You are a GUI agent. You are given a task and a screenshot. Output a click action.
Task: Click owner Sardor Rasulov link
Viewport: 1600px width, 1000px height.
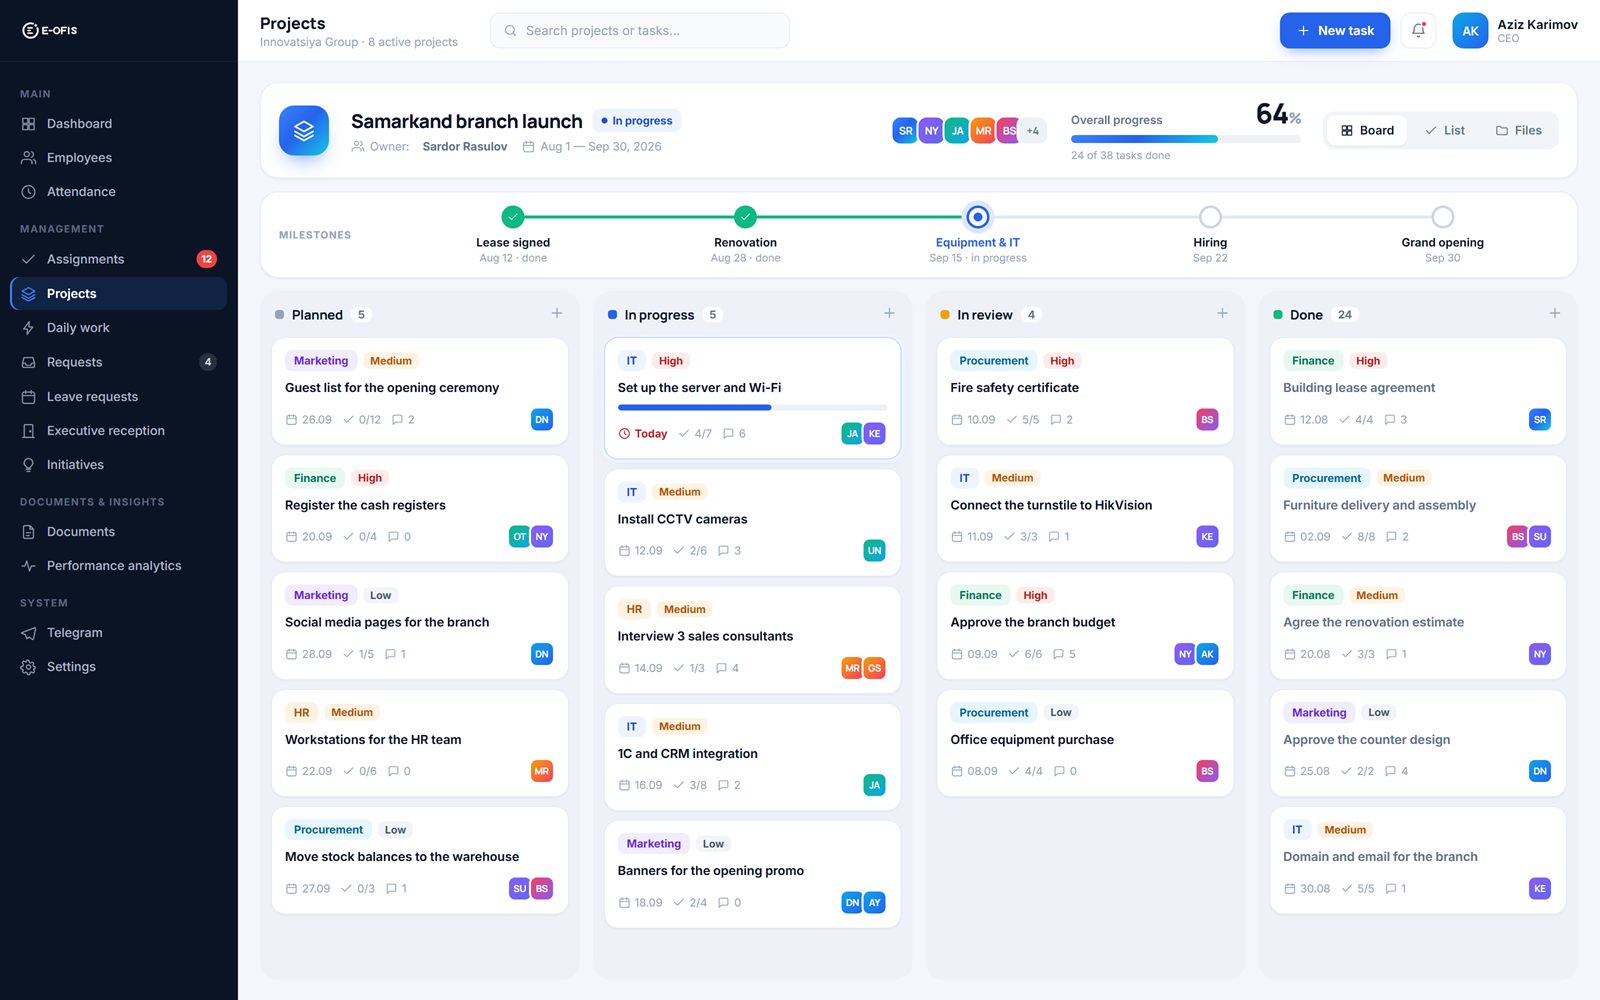click(465, 147)
